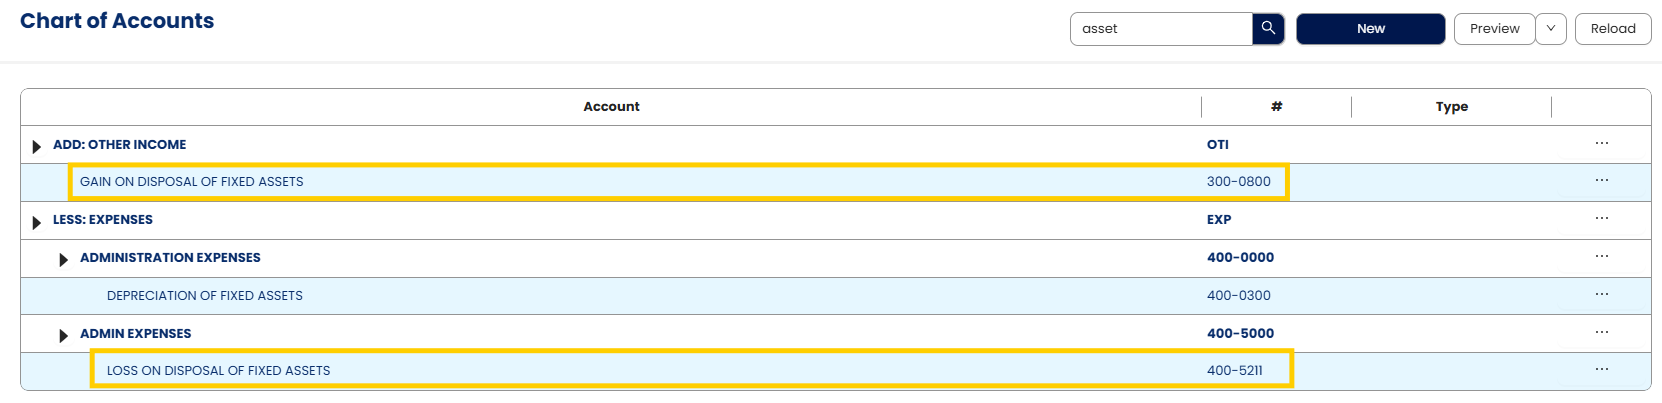Image resolution: width=1662 pixels, height=403 pixels.
Task: Click the Type column header
Action: [x=1452, y=107]
